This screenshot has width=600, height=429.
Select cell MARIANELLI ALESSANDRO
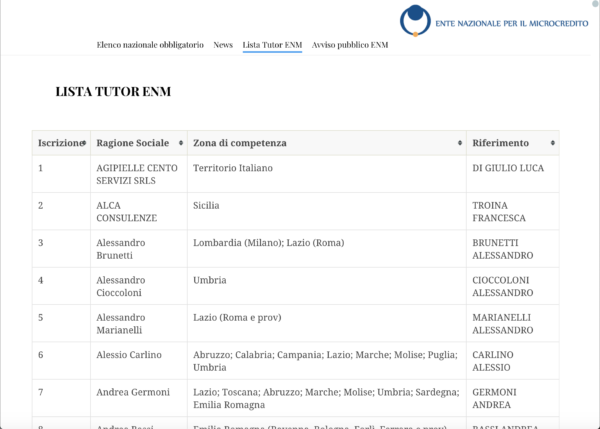point(513,323)
